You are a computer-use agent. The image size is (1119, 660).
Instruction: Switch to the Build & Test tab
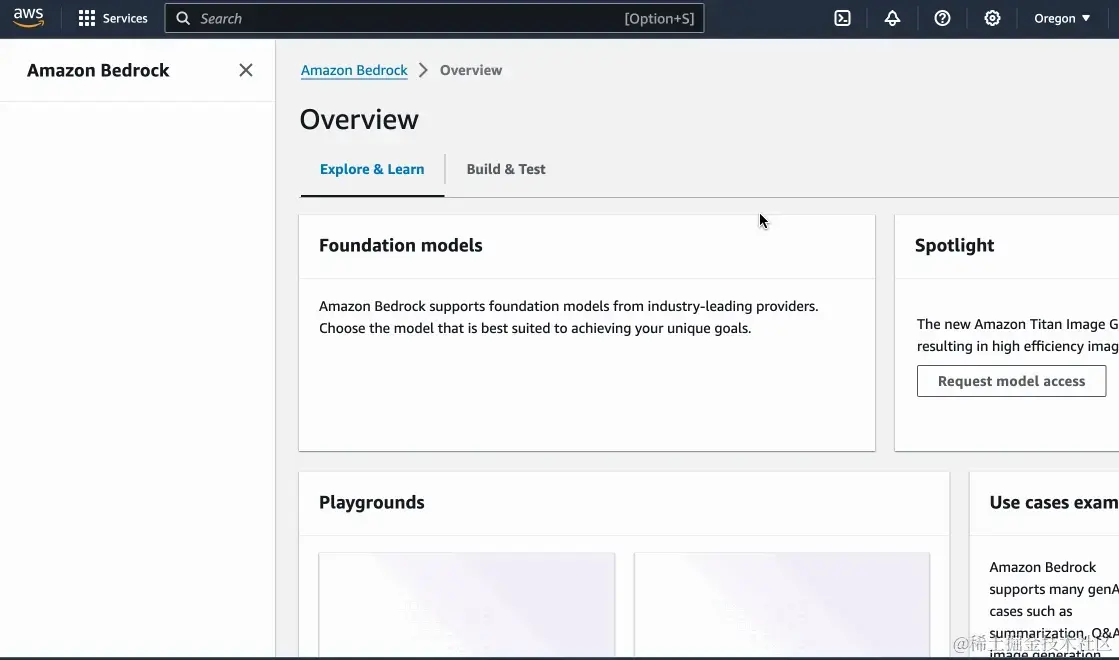[506, 169]
